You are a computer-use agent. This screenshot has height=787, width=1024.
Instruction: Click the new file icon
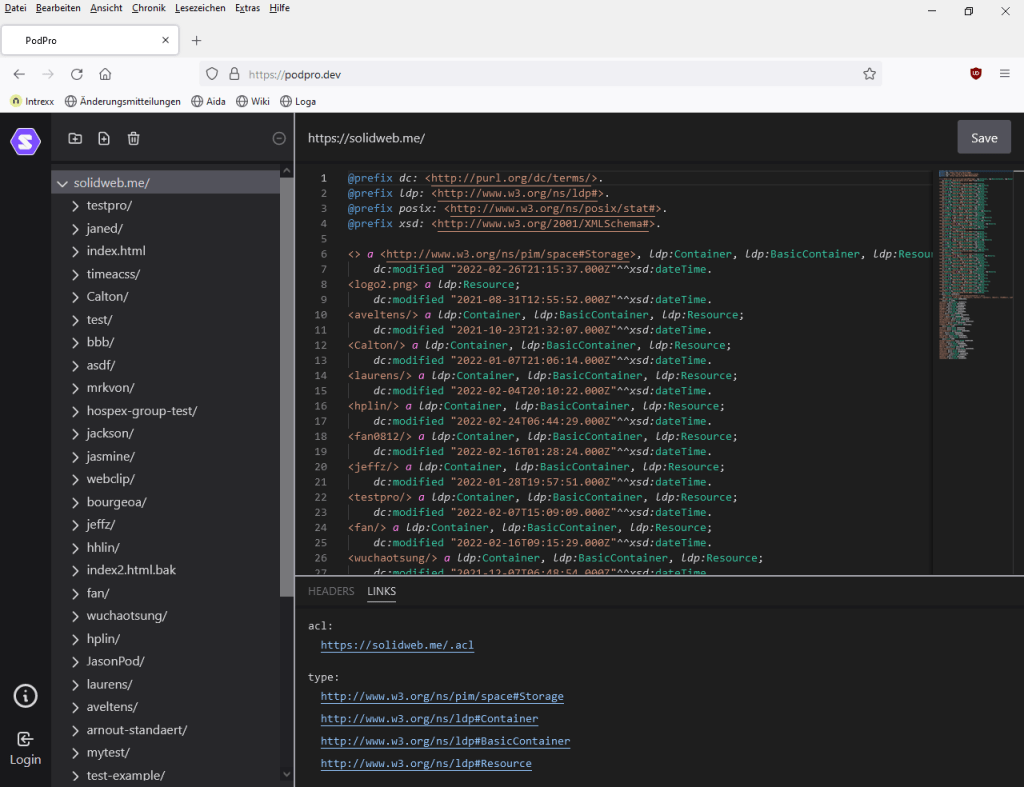[x=104, y=139]
